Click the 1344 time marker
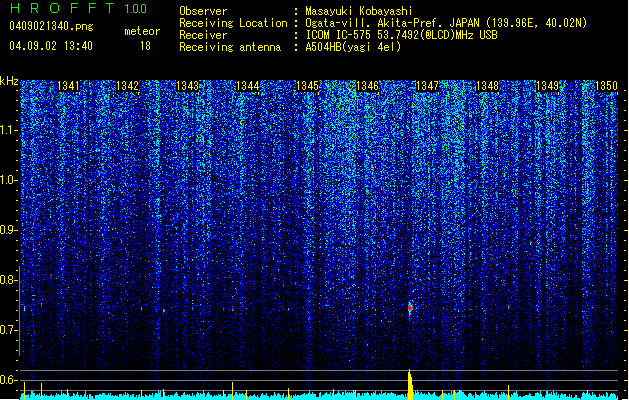Image resolution: width=629 pixels, height=400 pixels. point(248,86)
